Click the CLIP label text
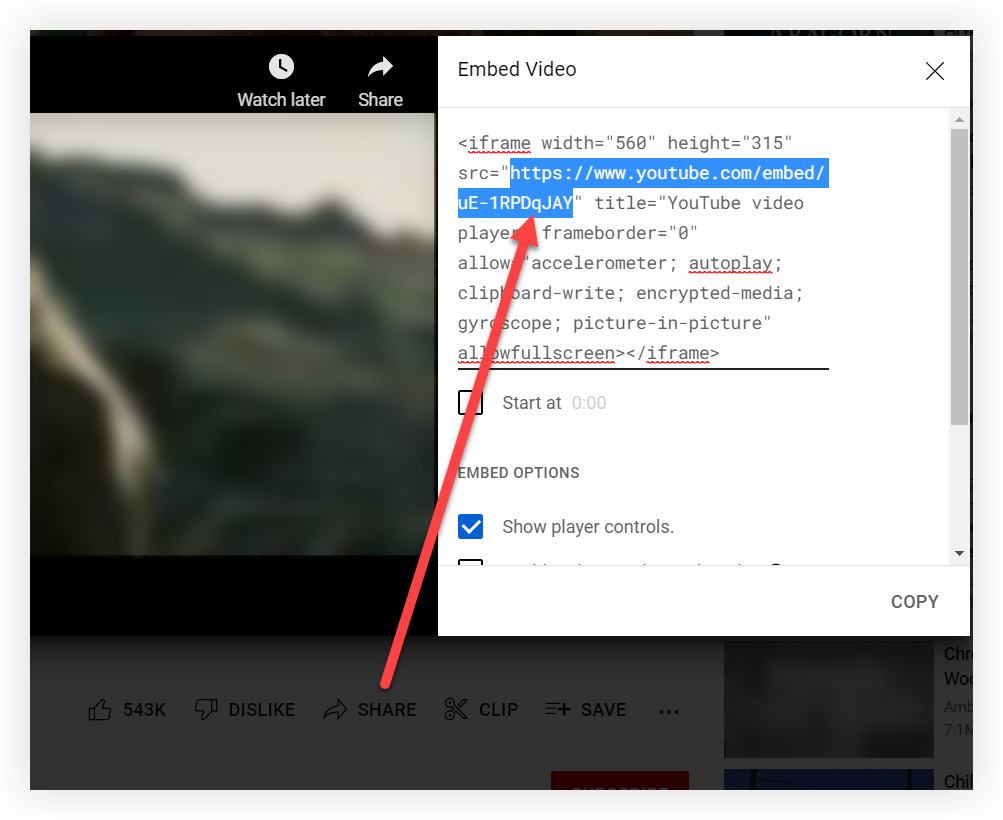Image resolution: width=1003 pixels, height=820 pixels. [498, 710]
